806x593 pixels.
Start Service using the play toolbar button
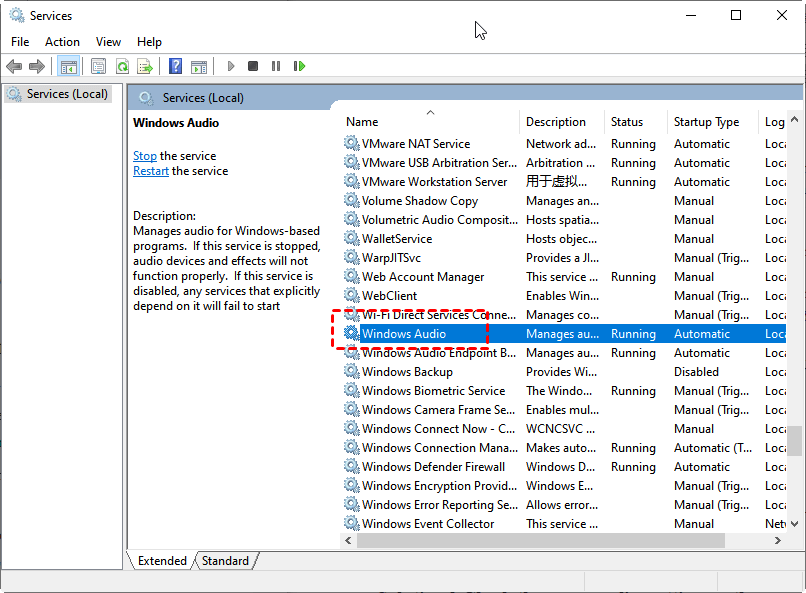coord(231,66)
